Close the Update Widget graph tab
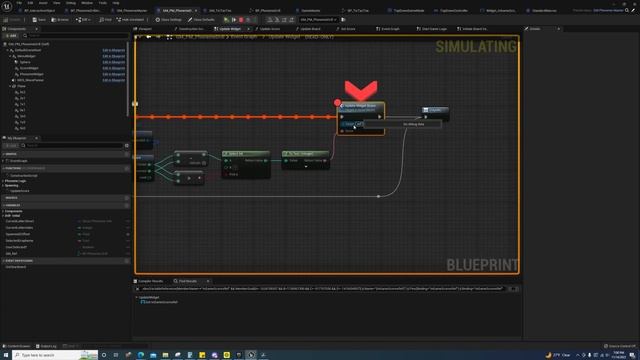The height and width of the screenshot is (360, 640). coord(249,29)
